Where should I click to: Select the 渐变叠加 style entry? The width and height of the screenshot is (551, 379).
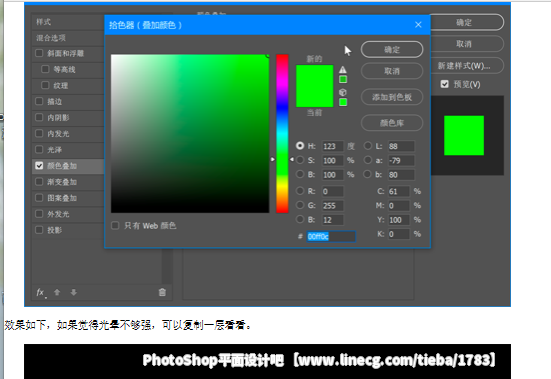[x=67, y=182]
